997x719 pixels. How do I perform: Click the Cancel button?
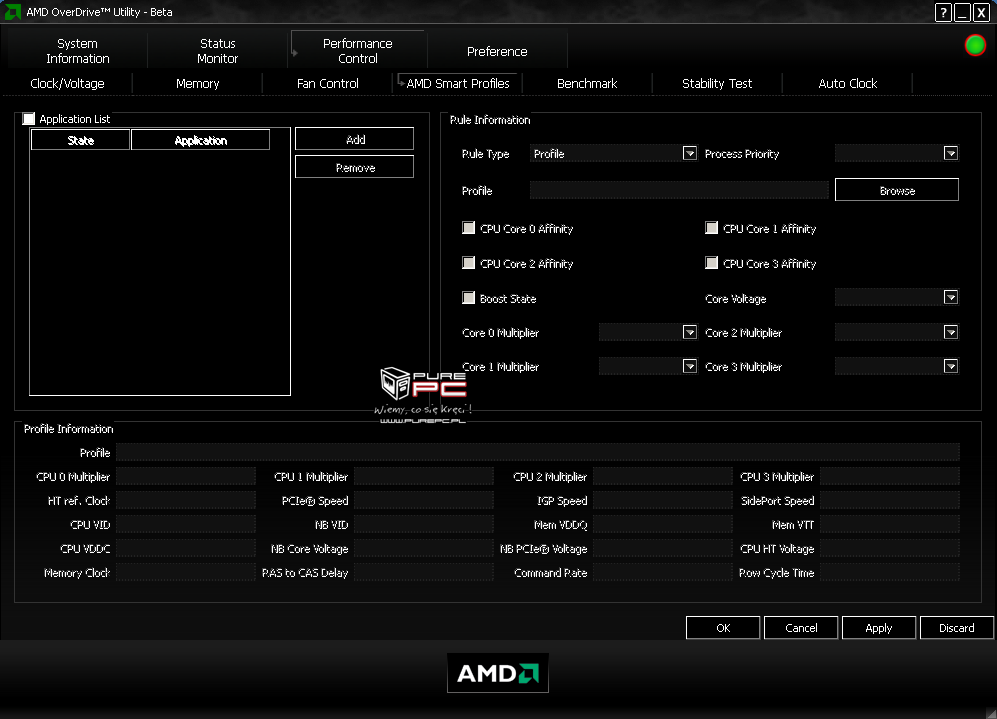(801, 627)
